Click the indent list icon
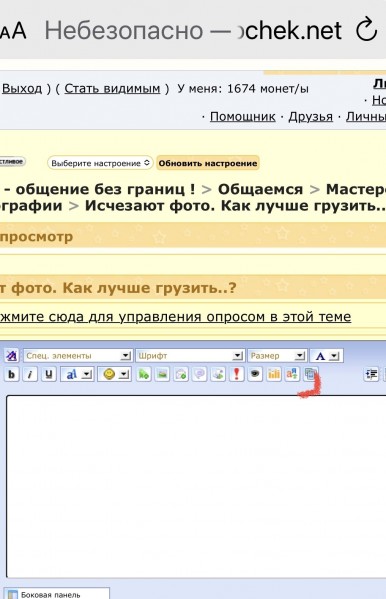386x599 pixels. [x=371, y=374]
